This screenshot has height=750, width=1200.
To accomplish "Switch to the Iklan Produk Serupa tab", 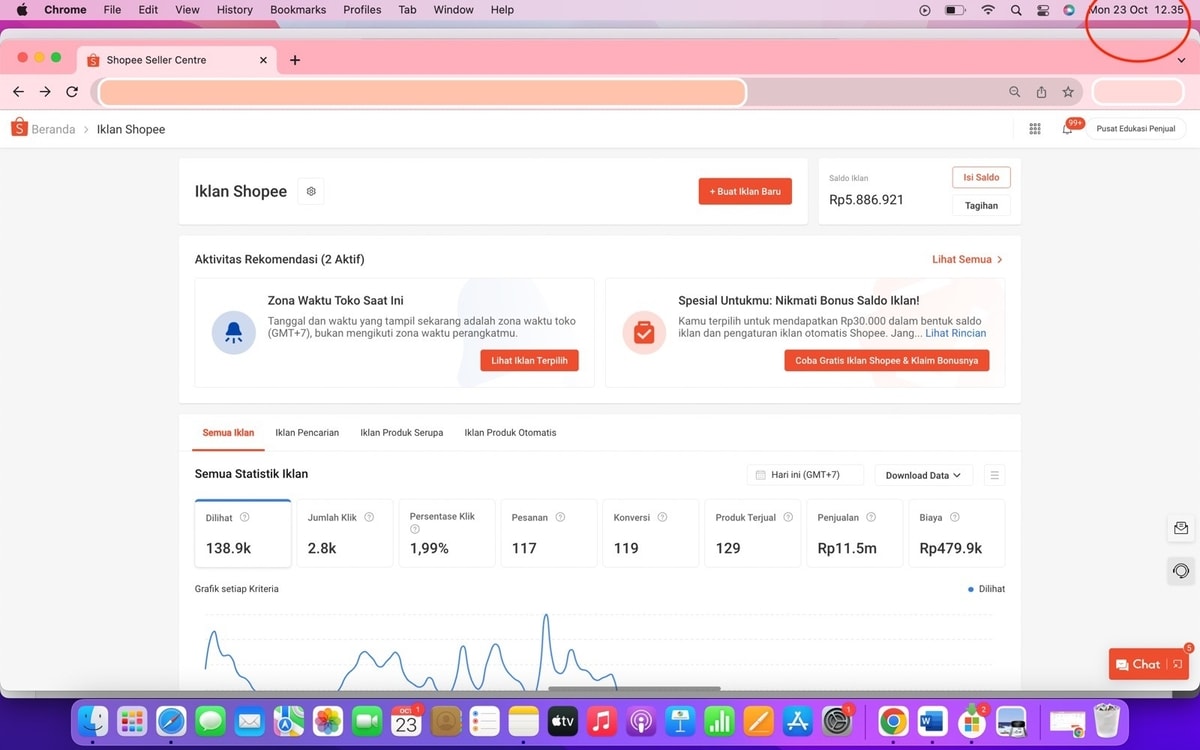I will [402, 433].
